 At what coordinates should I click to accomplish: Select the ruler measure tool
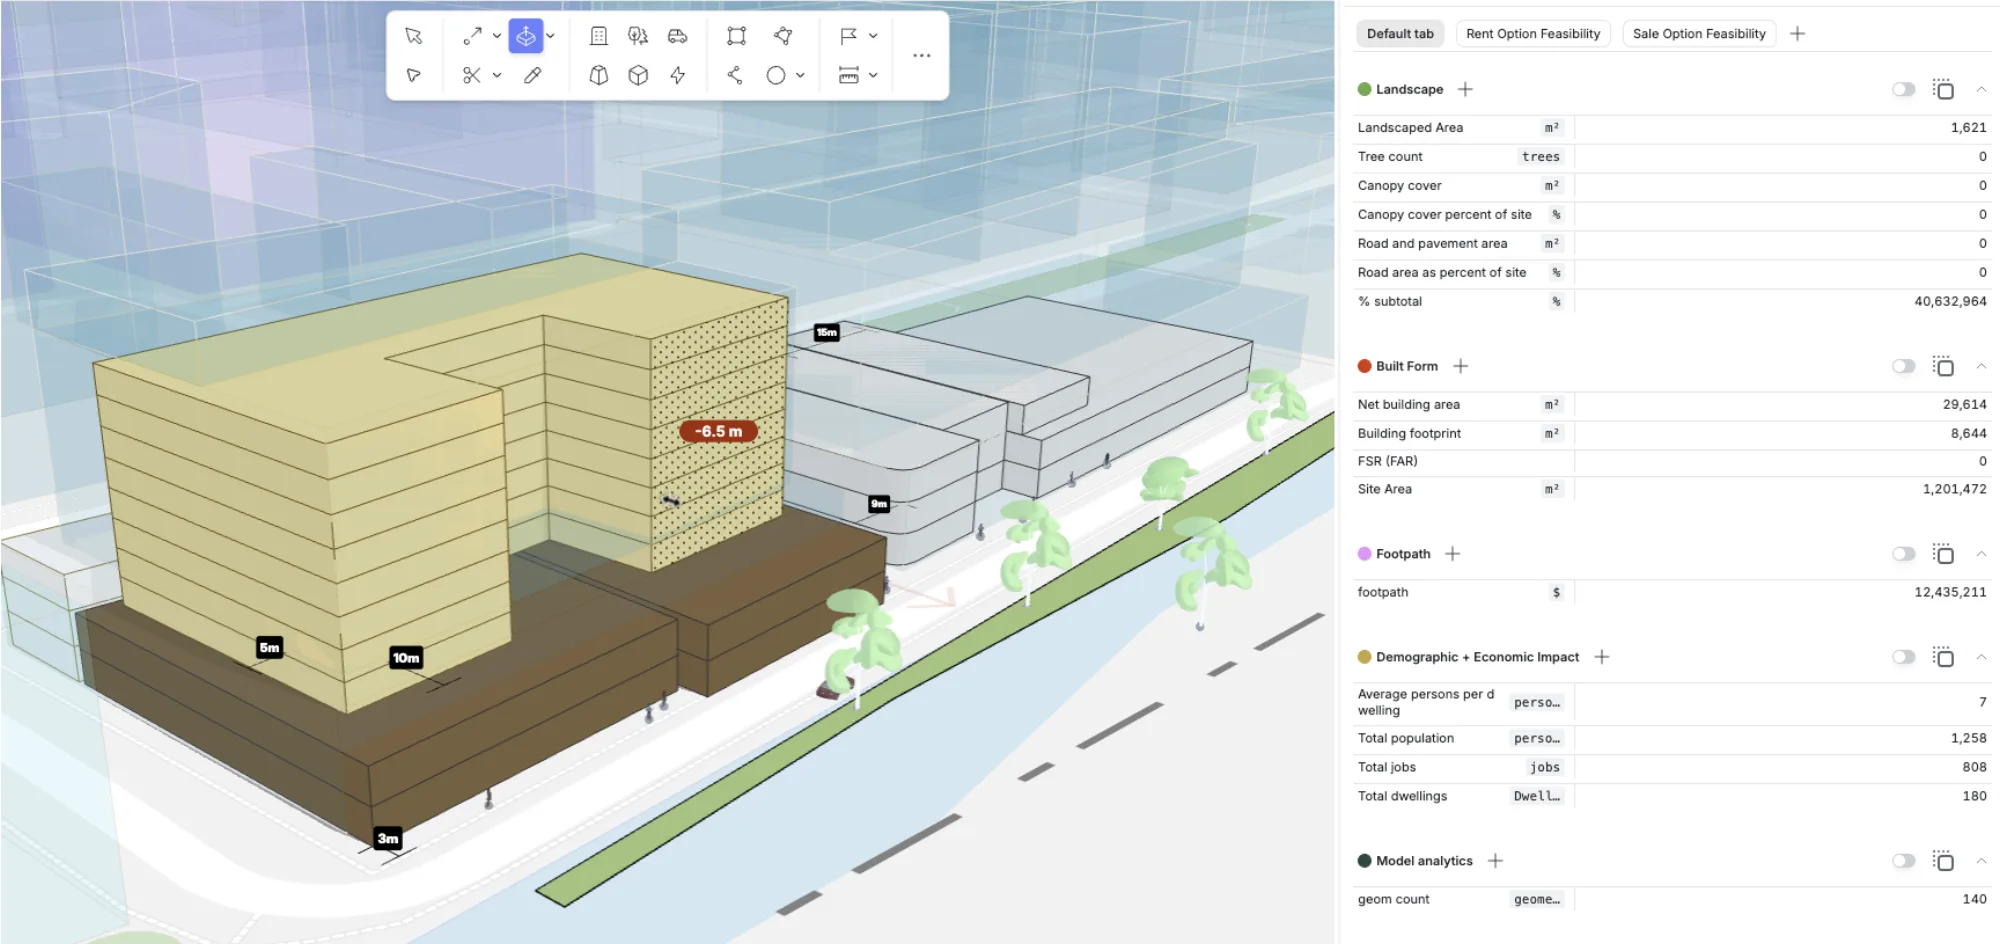point(848,75)
